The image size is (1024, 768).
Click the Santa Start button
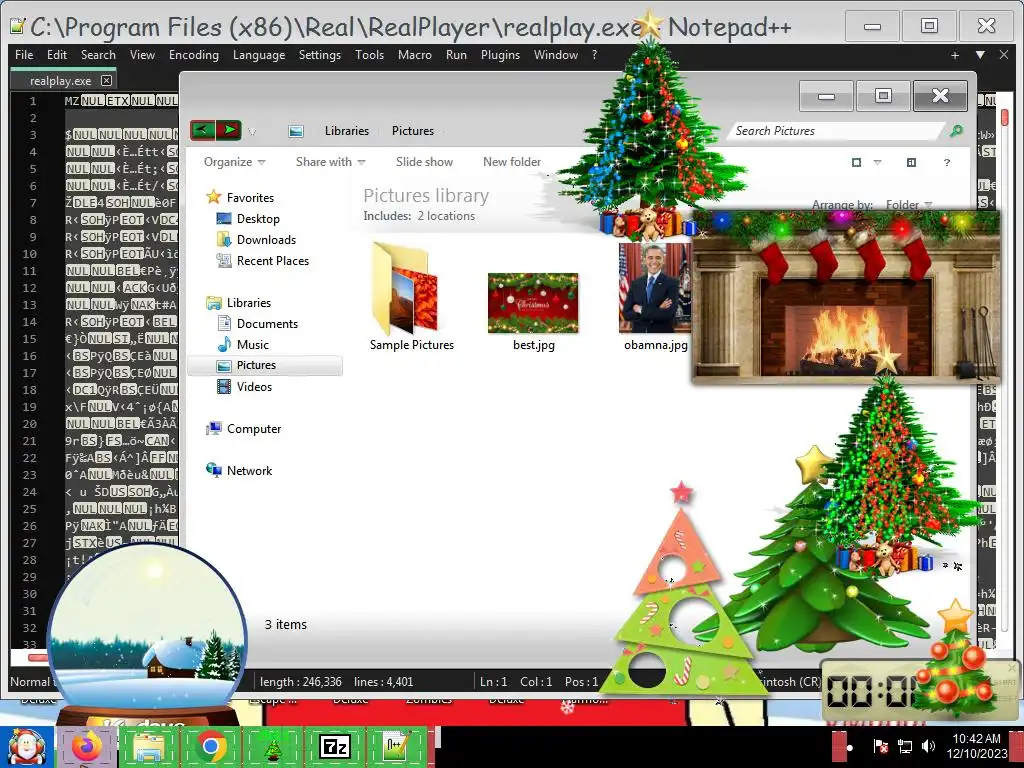point(26,746)
